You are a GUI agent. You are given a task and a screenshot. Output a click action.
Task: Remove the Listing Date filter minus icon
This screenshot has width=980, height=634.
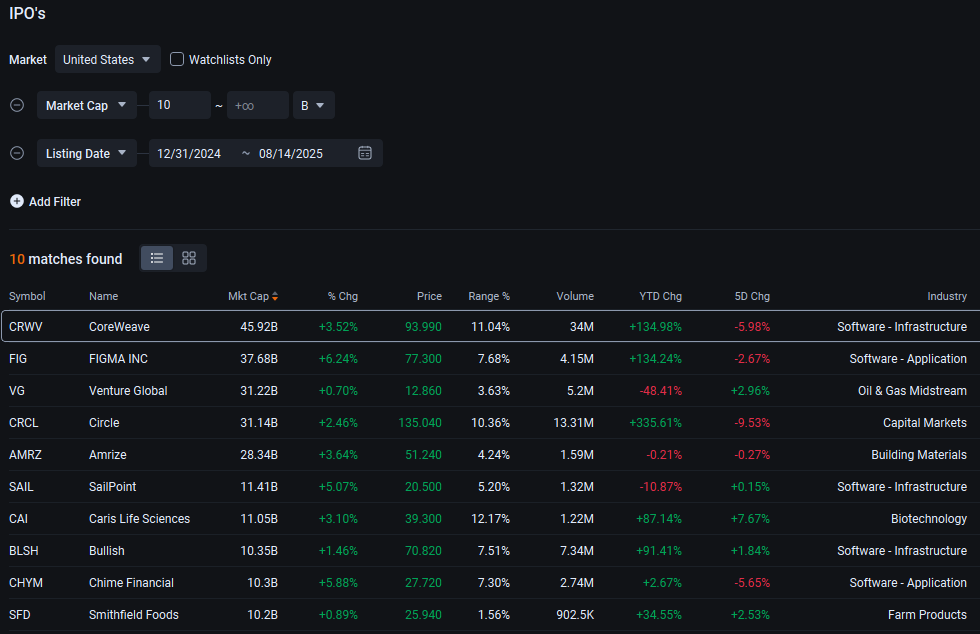pyautogui.click(x=17, y=153)
